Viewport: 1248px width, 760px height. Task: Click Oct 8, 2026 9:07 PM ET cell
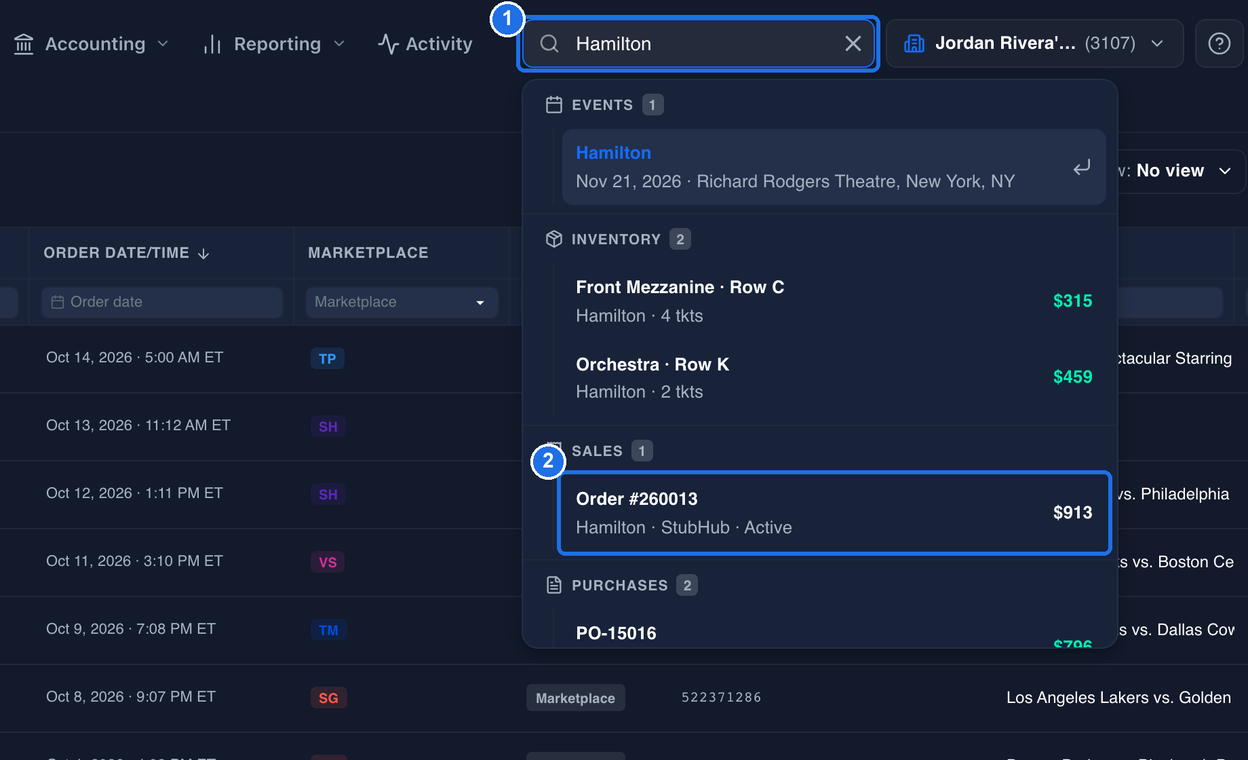tap(131, 697)
